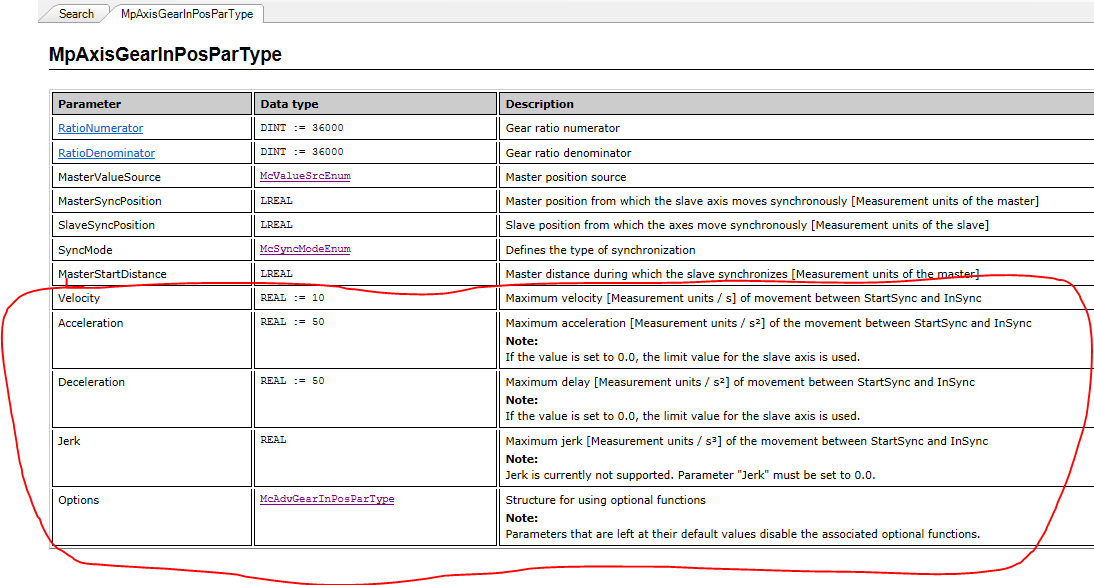Click the 'REAL := 10' data type value
This screenshot has height=585, width=1094.
(x=292, y=297)
